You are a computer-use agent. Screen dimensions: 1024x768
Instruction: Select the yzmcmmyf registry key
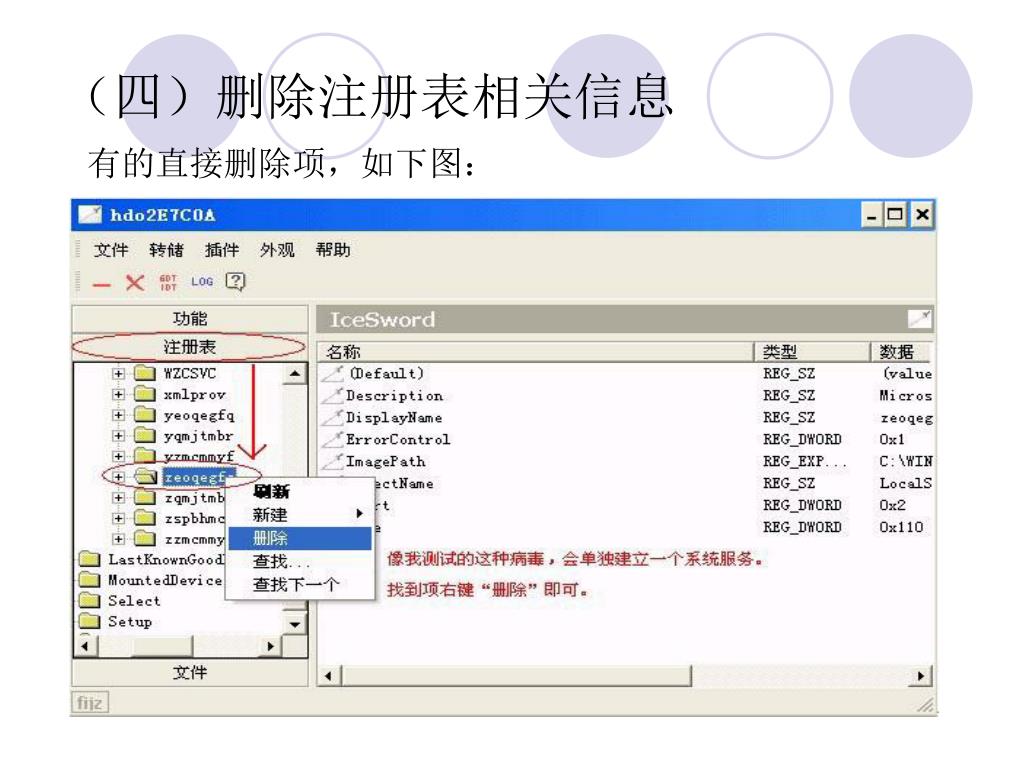(x=199, y=456)
